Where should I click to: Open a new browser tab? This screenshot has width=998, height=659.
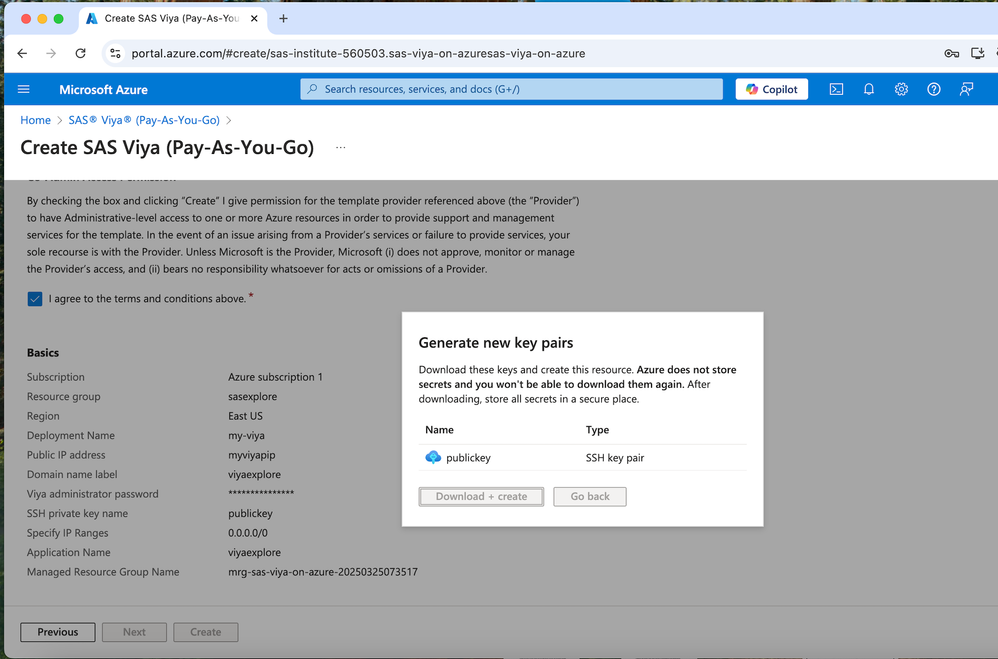point(283,18)
